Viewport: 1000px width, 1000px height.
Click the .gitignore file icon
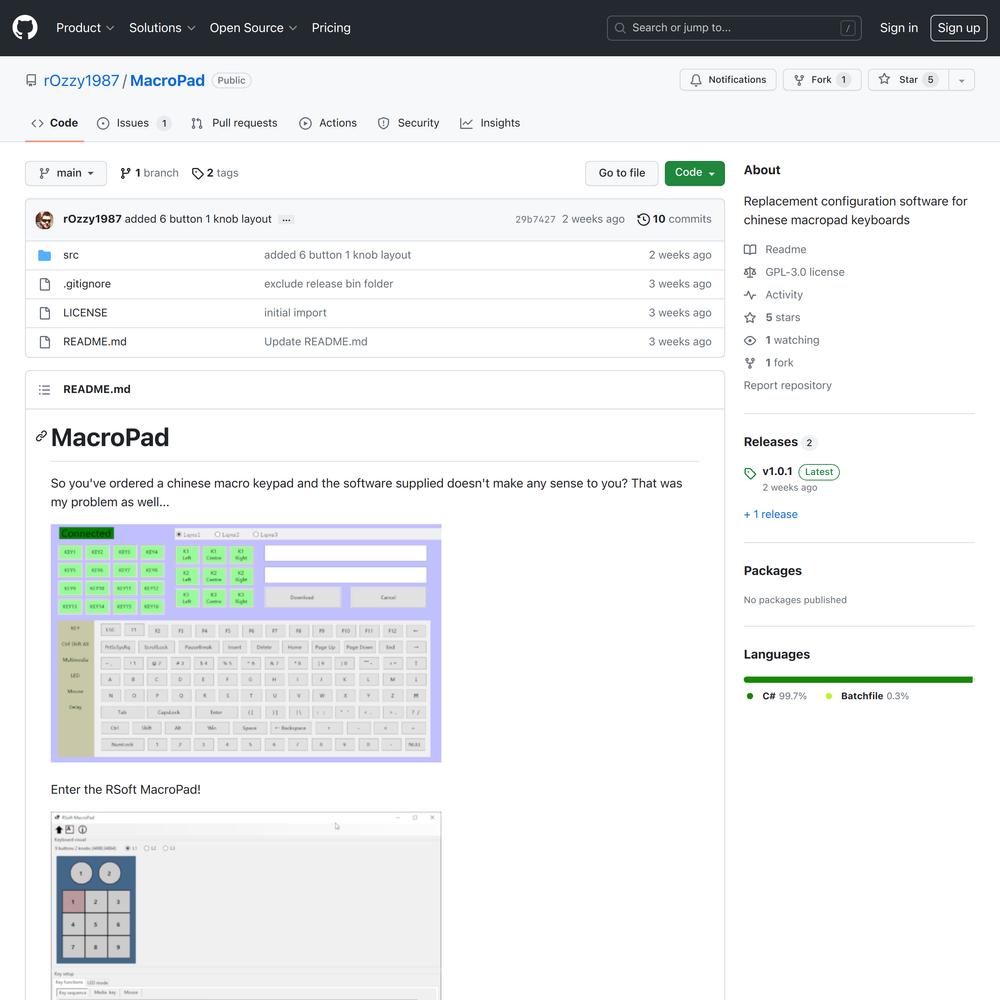tap(45, 284)
